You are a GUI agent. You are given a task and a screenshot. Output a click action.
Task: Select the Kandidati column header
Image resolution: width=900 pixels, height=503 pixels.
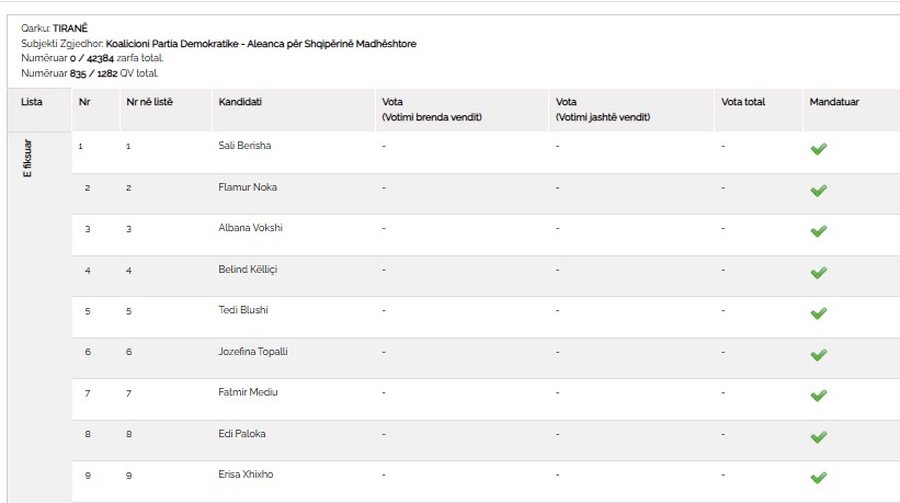point(240,102)
